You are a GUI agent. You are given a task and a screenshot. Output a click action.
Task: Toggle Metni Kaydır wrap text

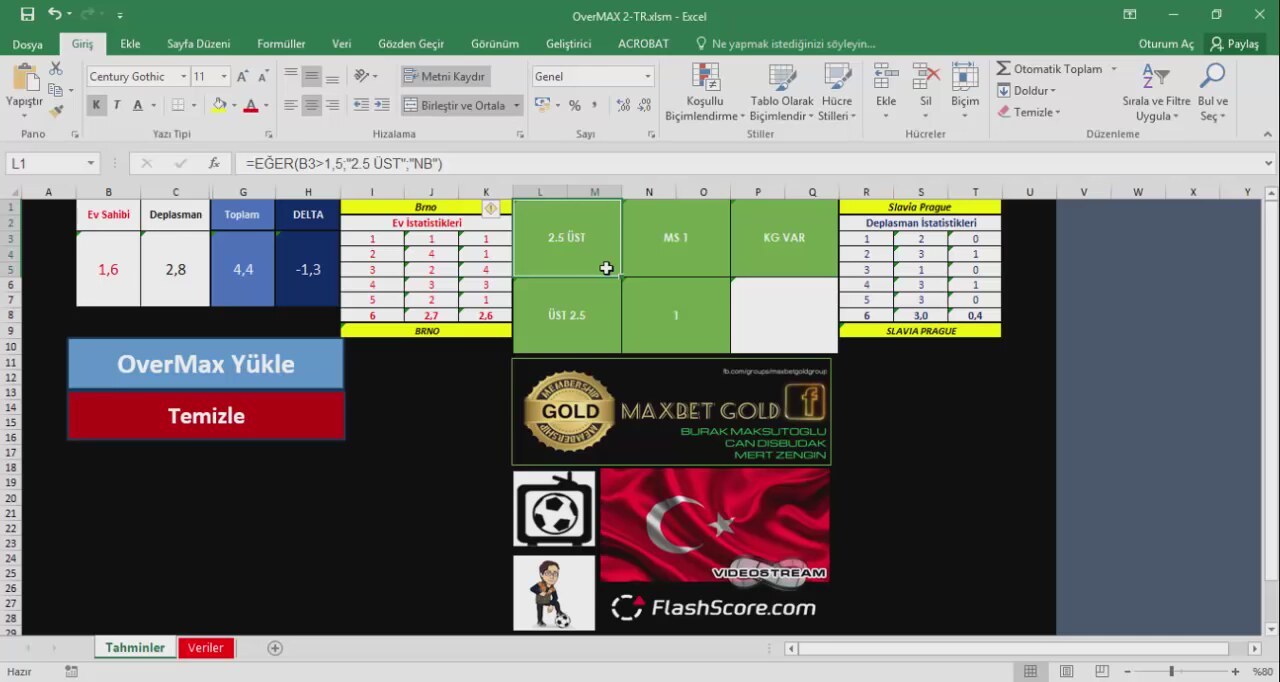pos(444,76)
